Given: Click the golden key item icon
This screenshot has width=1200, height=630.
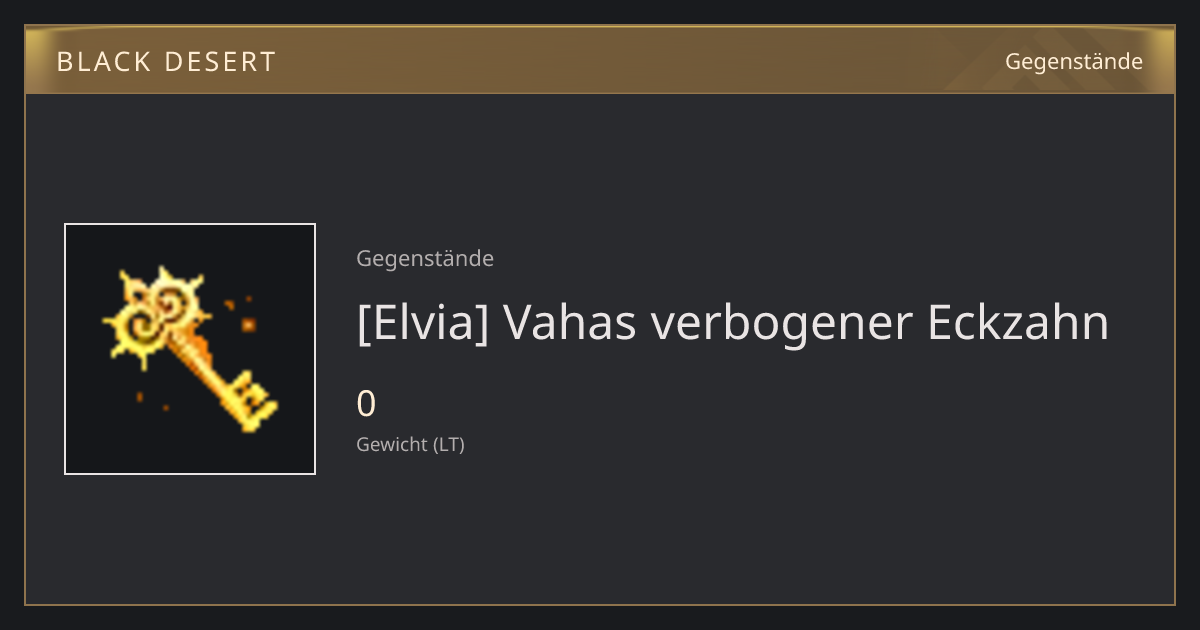Looking at the screenshot, I should click(x=190, y=349).
